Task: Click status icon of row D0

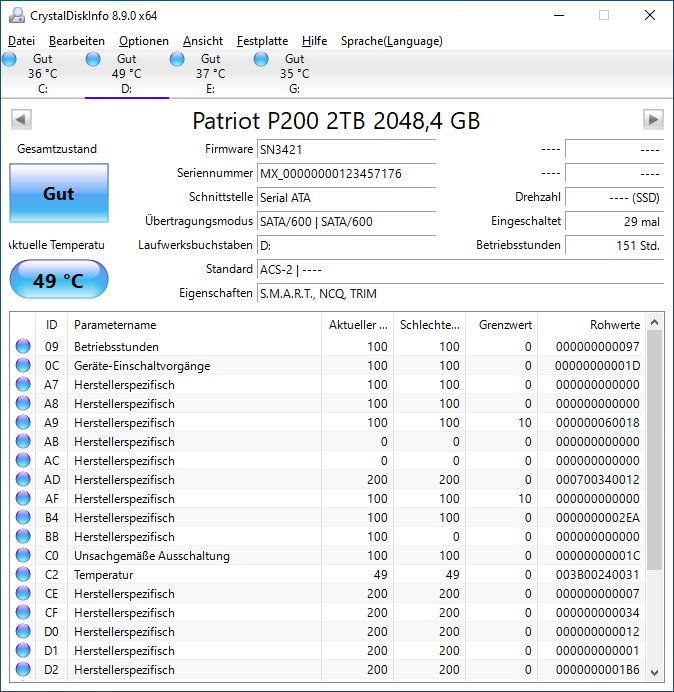Action: click(x=23, y=631)
